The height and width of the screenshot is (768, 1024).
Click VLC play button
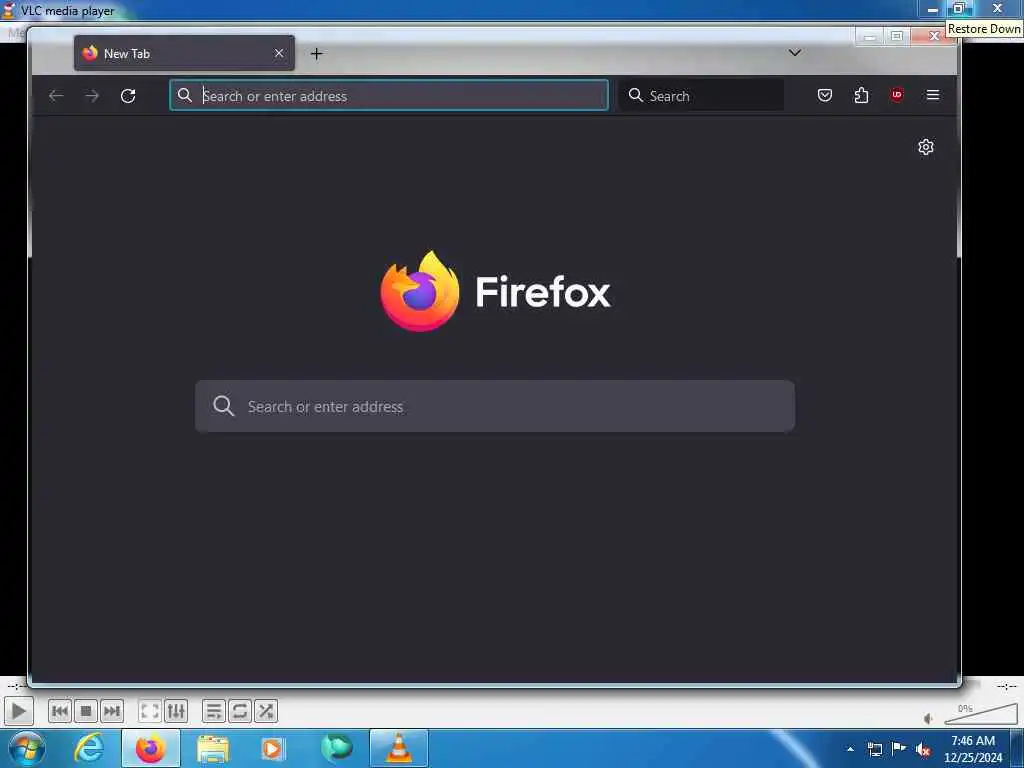click(x=18, y=711)
